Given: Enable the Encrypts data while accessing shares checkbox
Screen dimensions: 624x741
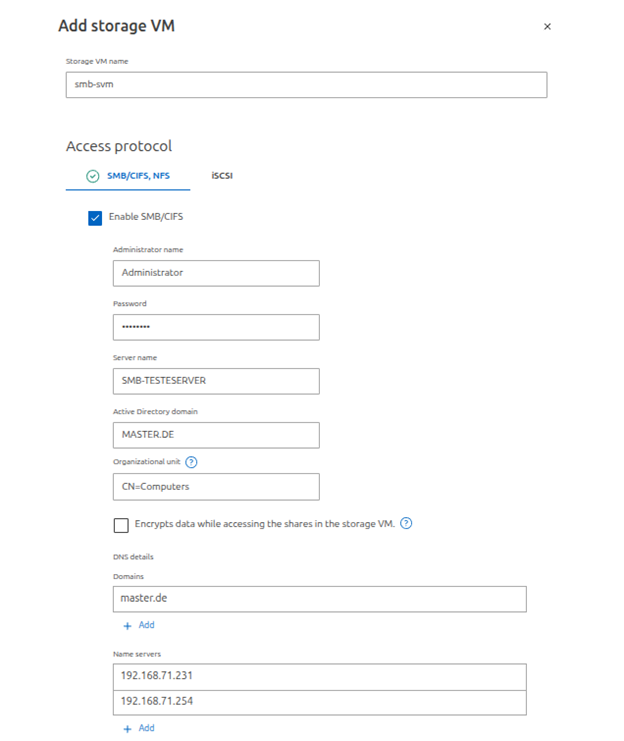Looking at the screenshot, I should tap(121, 524).
